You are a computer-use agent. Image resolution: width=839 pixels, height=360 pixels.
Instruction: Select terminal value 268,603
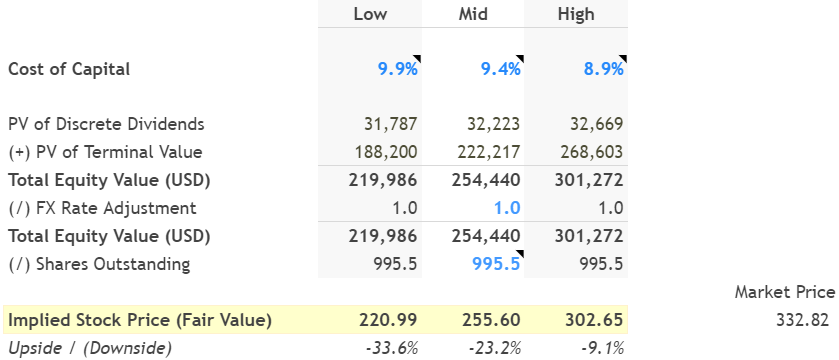tap(592, 152)
